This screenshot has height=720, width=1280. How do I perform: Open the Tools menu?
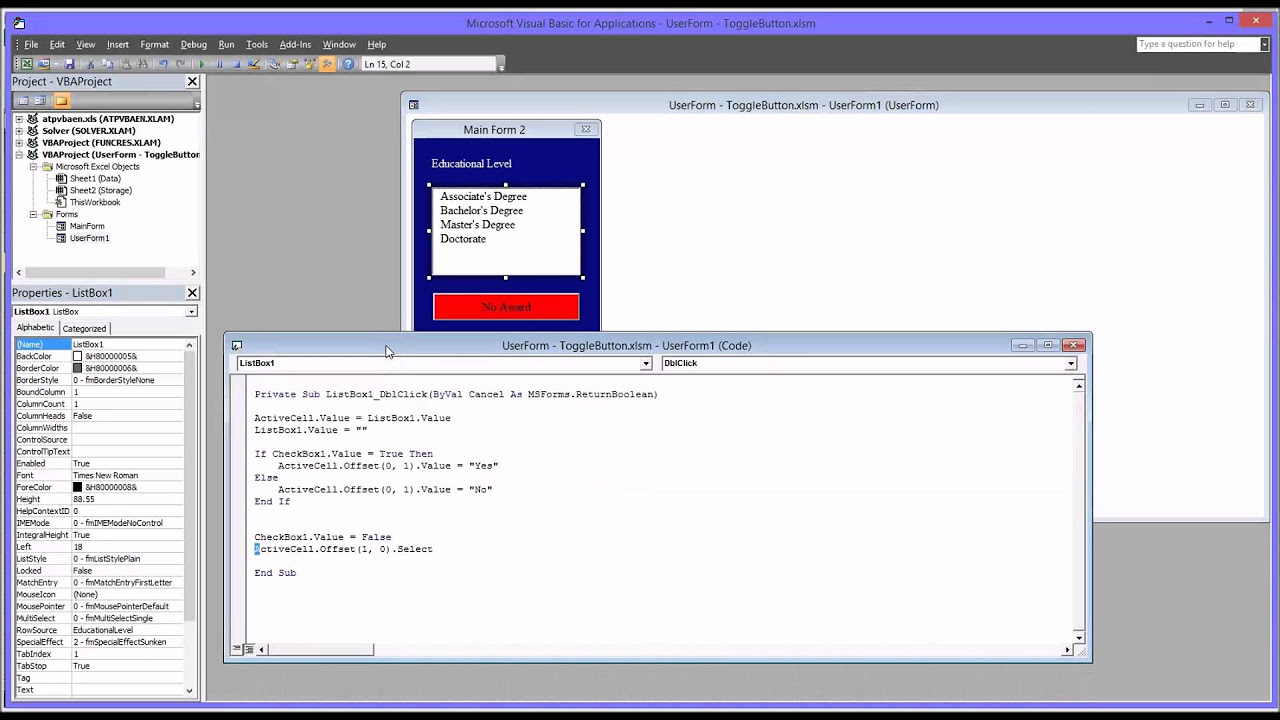click(x=257, y=44)
